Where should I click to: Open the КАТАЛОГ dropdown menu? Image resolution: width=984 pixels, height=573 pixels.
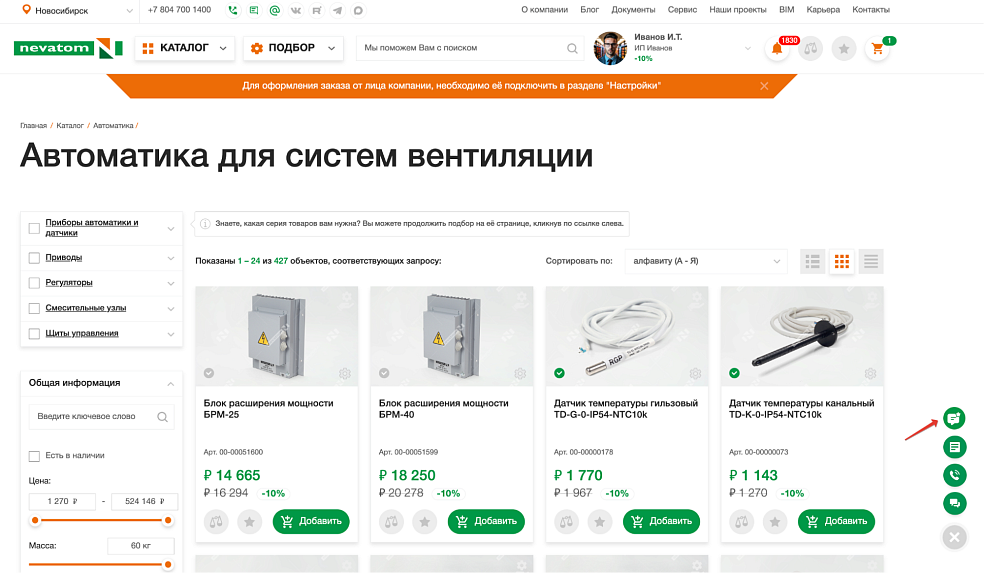pos(184,48)
